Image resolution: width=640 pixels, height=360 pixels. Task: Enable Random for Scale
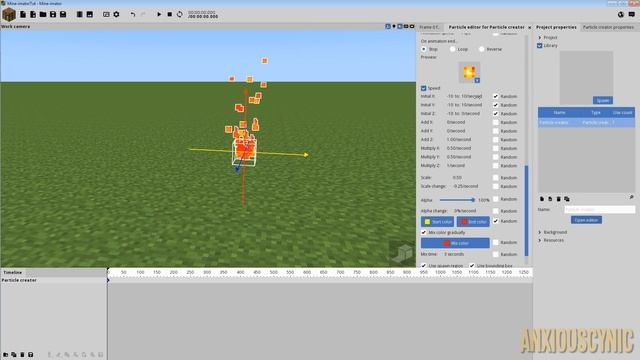[x=496, y=178]
